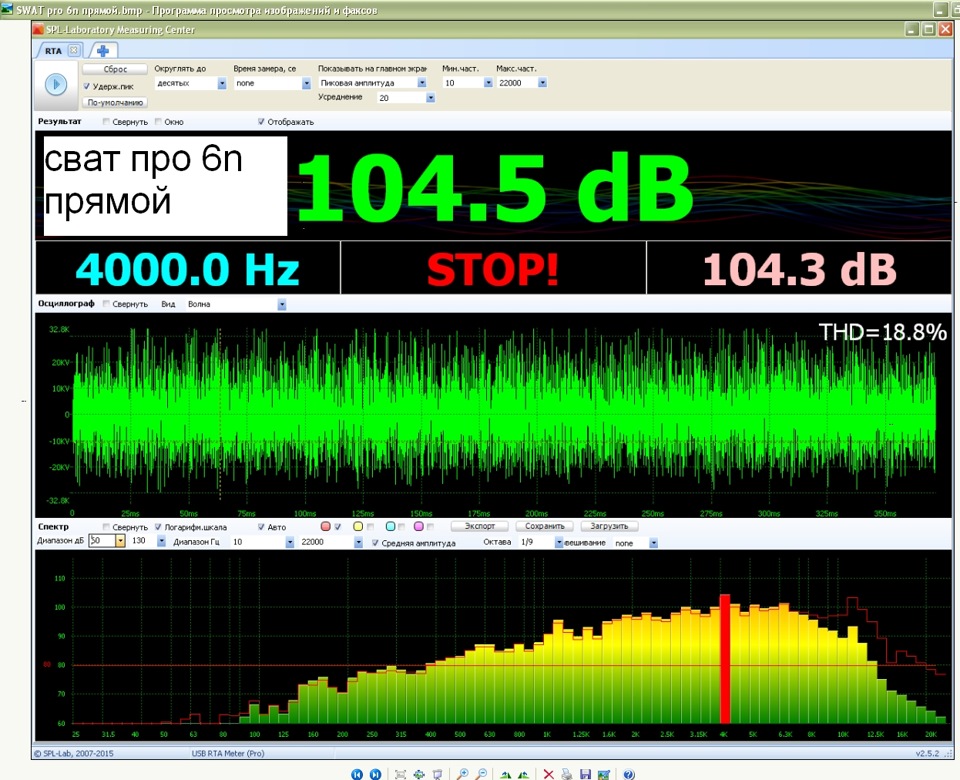
Task: Click the red curve color swatch
Action: coord(326,527)
